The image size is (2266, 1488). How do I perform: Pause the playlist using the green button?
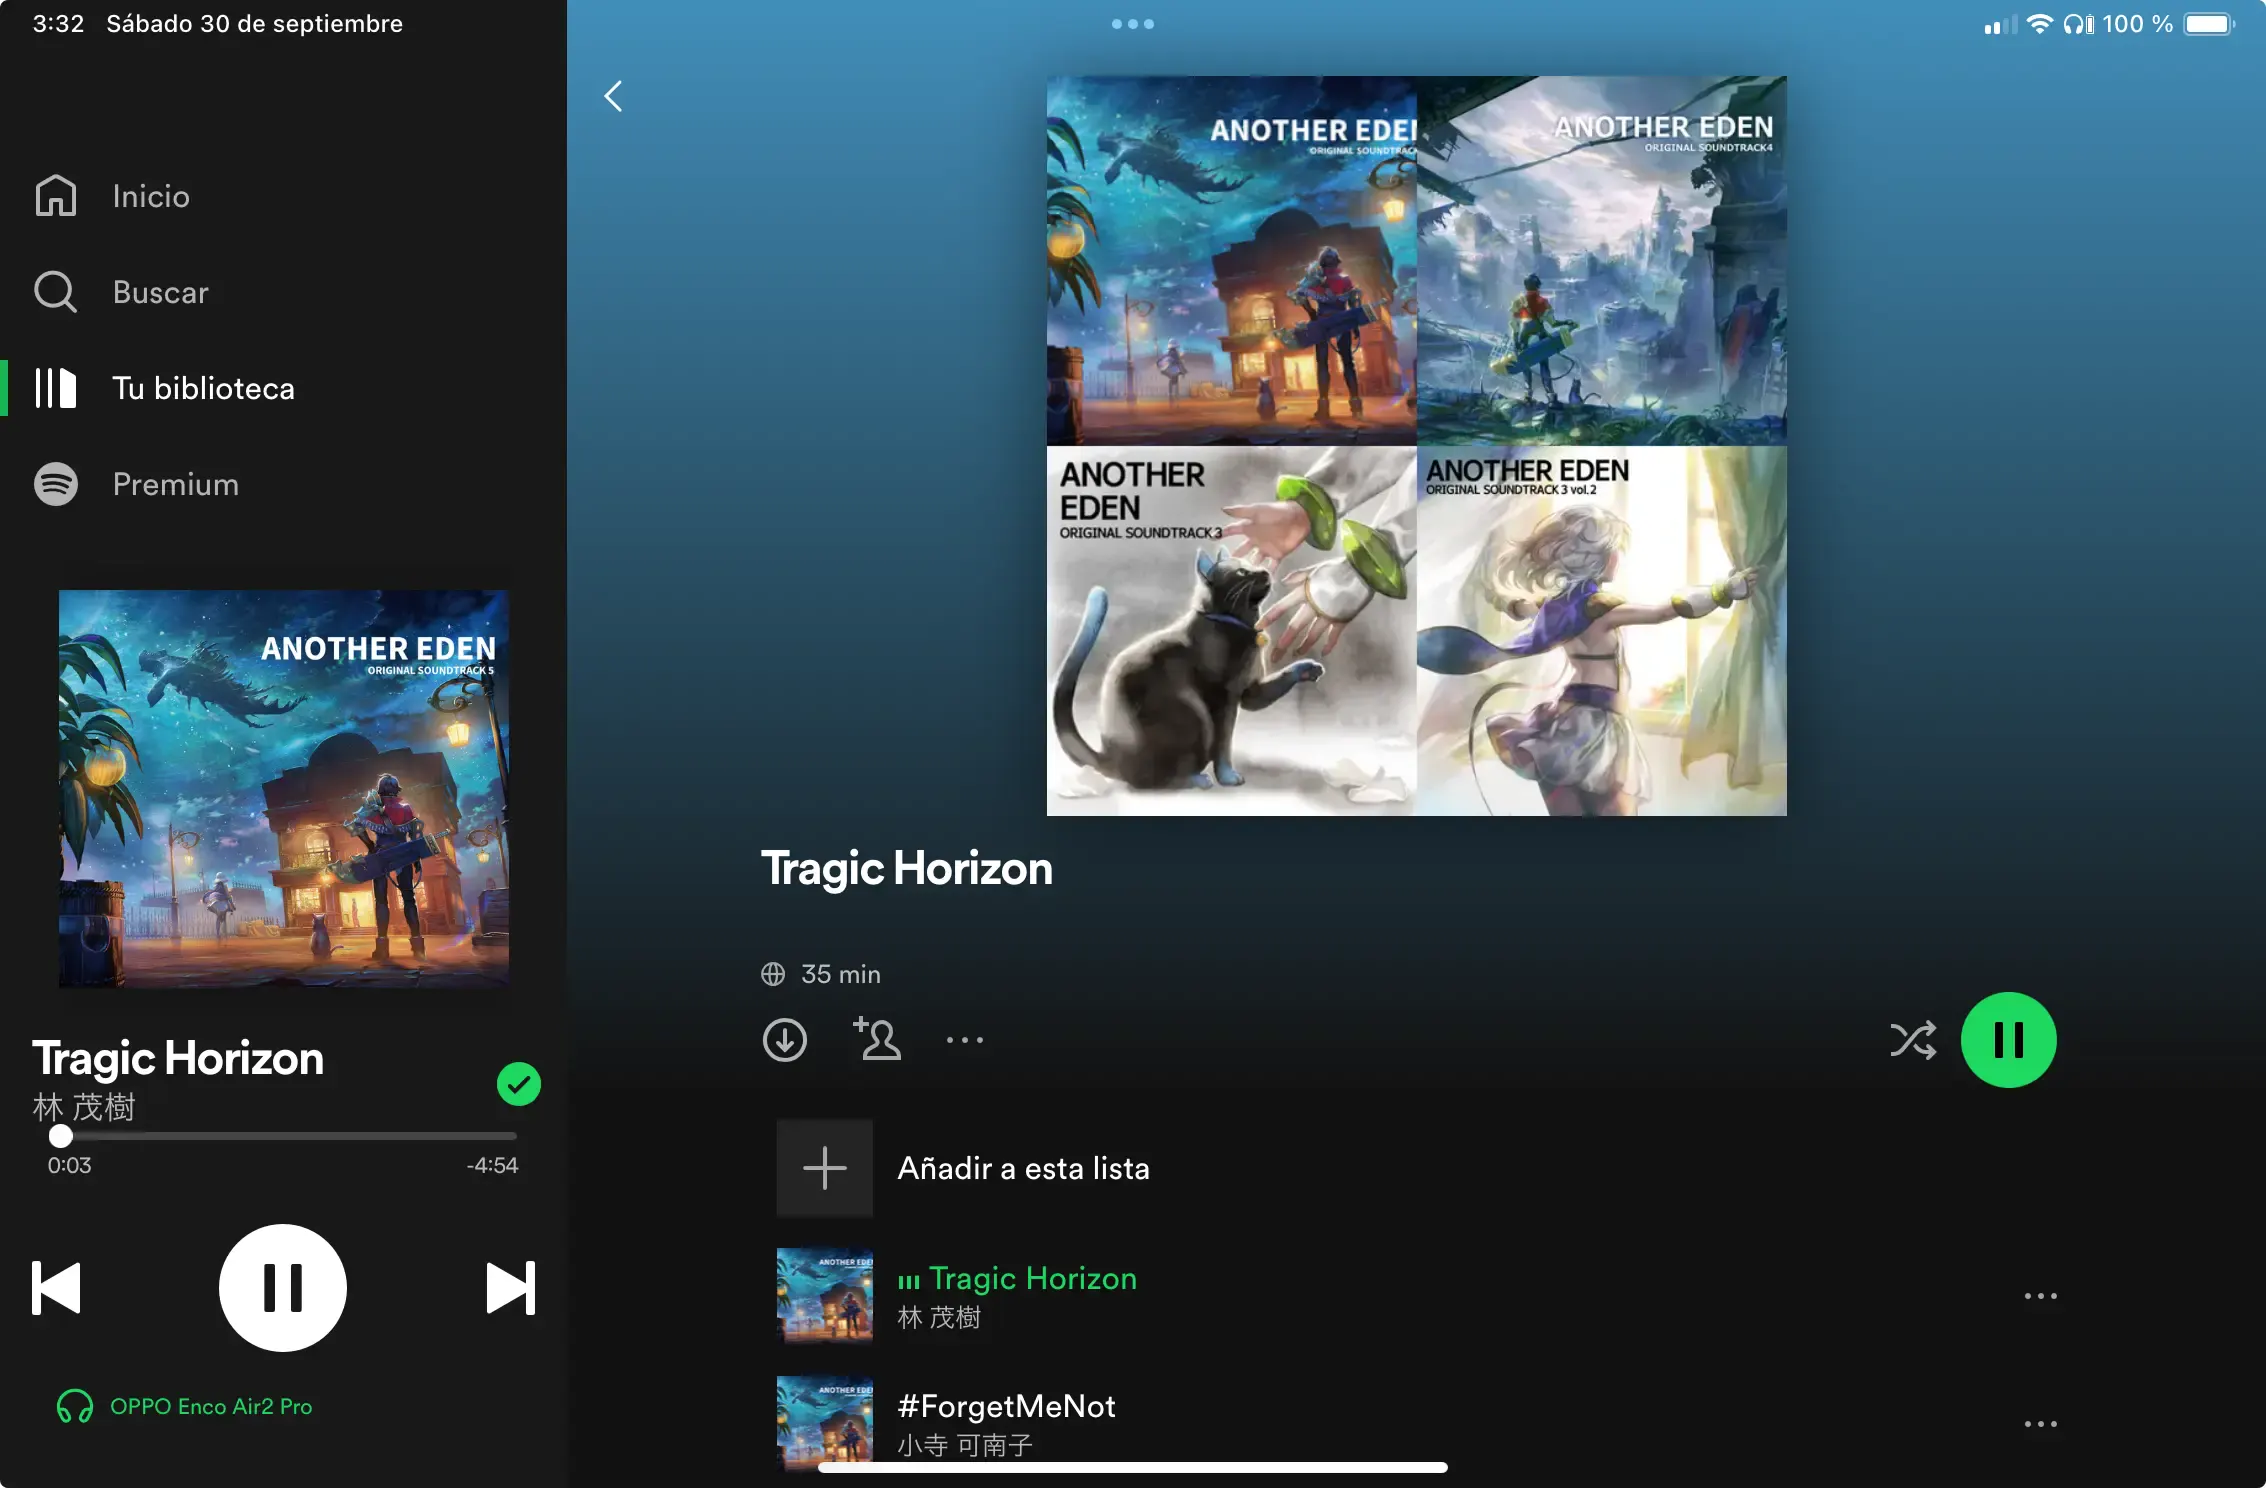click(x=2008, y=1040)
